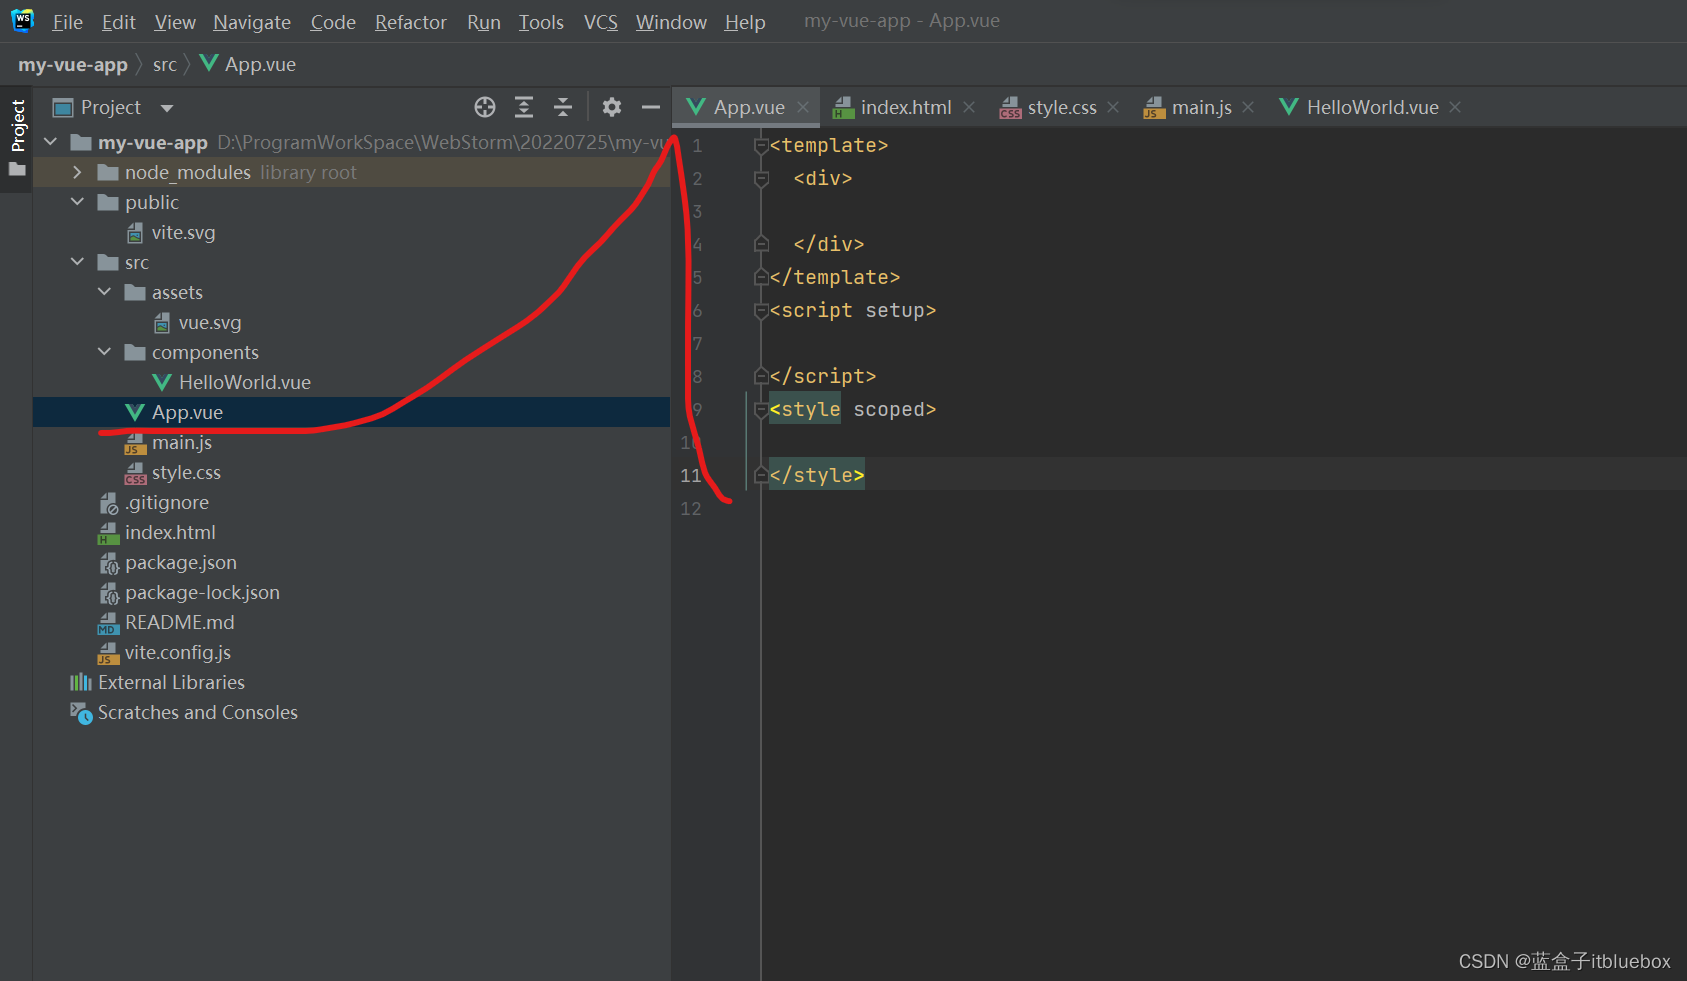This screenshot has width=1687, height=981.
Task: Click the Project vertical tool window tab
Action: coord(17,125)
